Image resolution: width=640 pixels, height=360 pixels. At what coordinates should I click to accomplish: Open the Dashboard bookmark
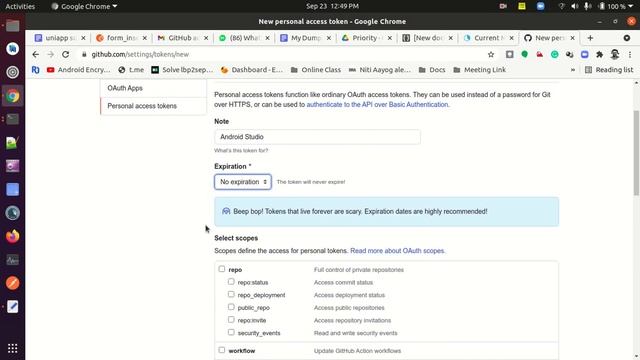[x=251, y=70]
